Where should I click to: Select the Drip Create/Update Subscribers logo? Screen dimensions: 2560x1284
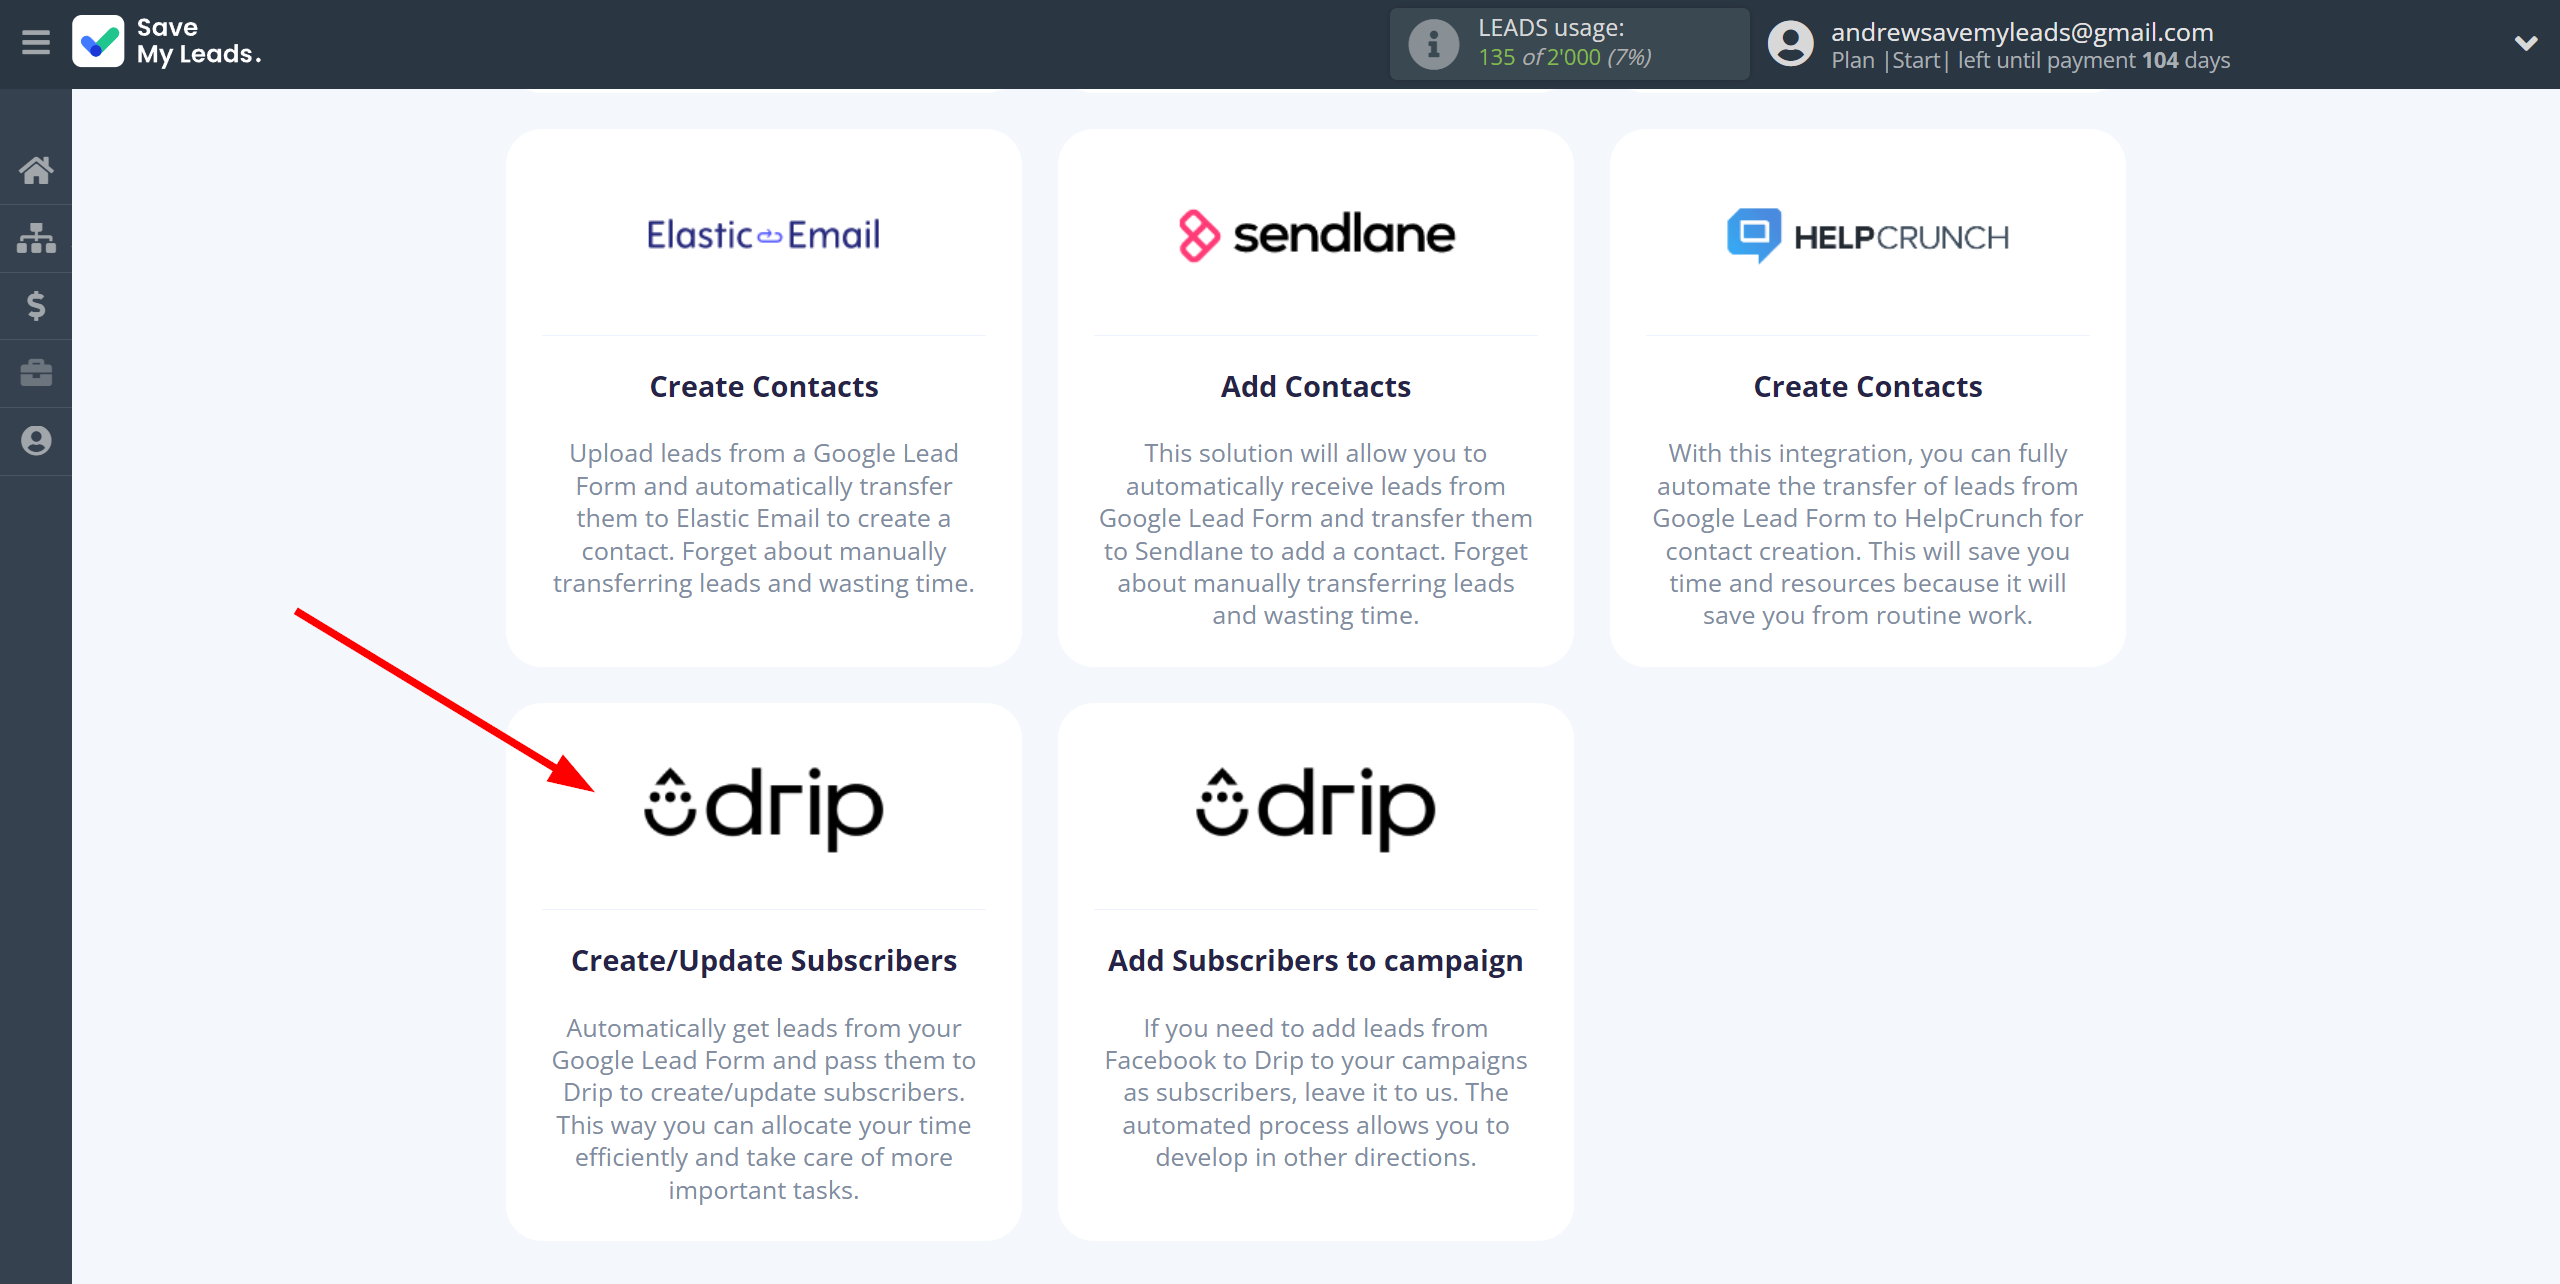(x=764, y=808)
